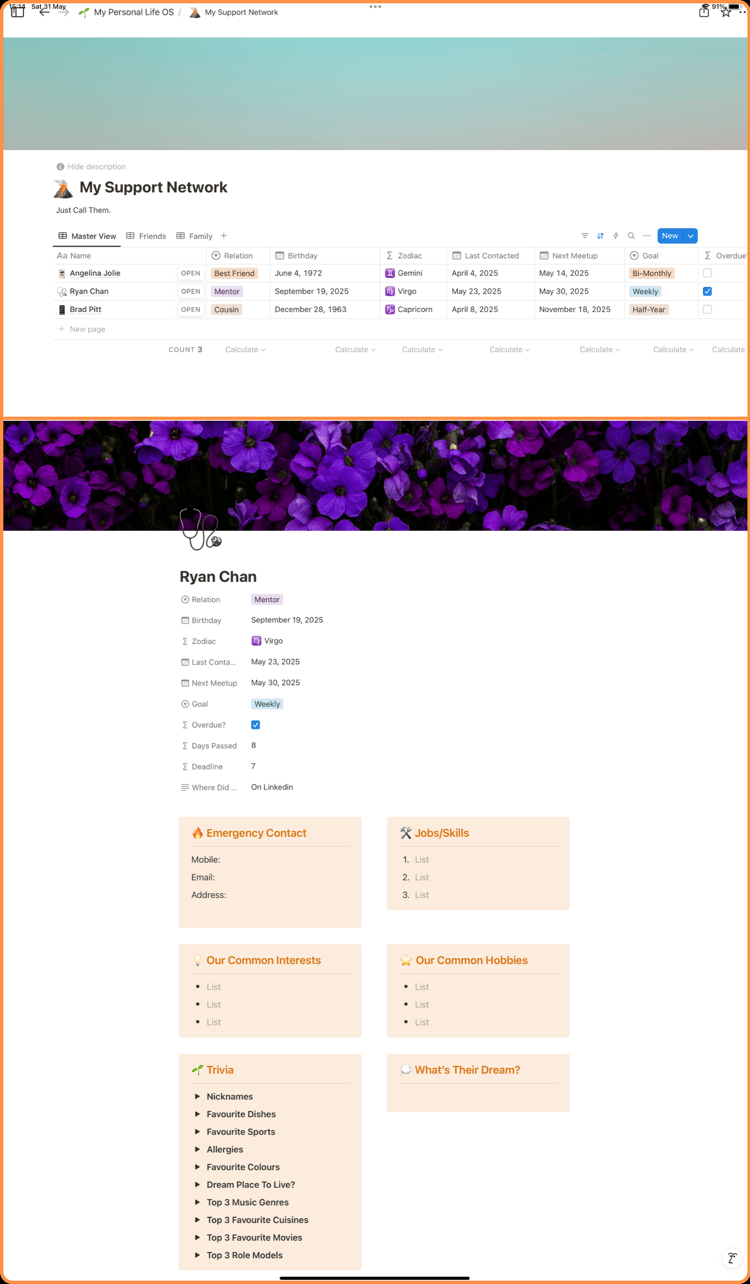Click Hide description
This screenshot has height=1284, width=750.
tap(91, 167)
